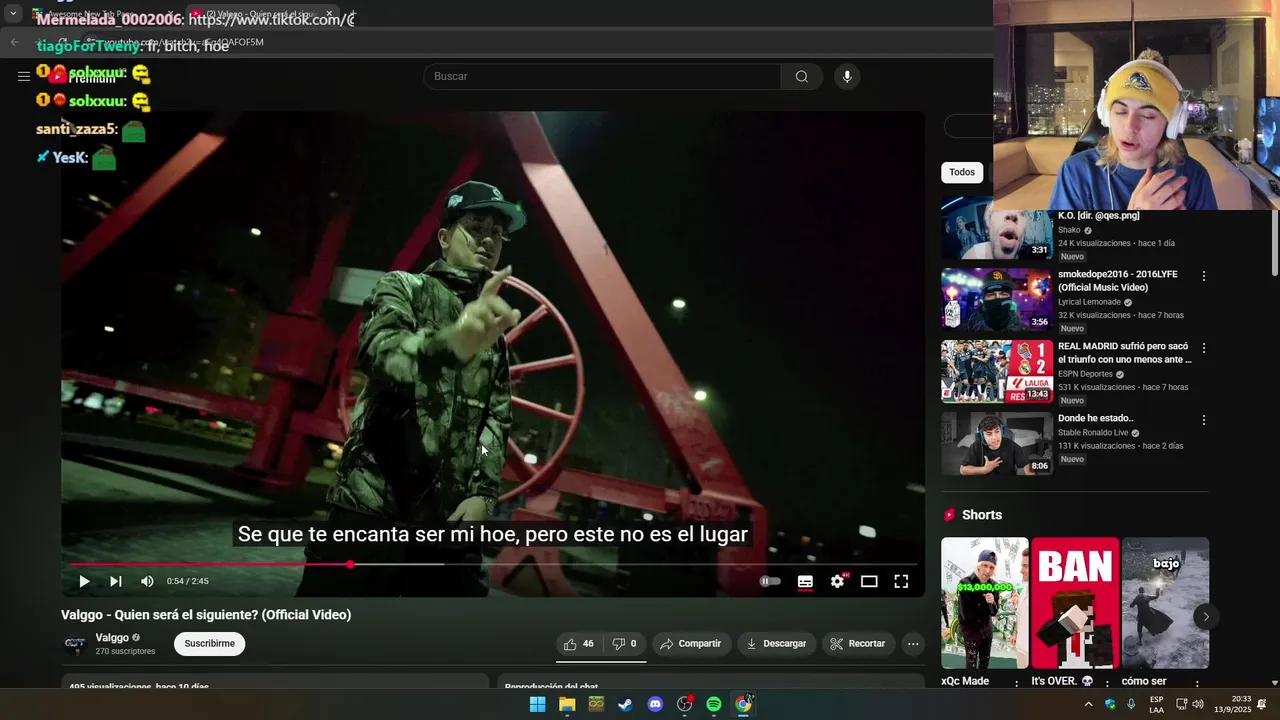
Task: Show next Shorts with arrow chevron
Action: coord(1206,617)
